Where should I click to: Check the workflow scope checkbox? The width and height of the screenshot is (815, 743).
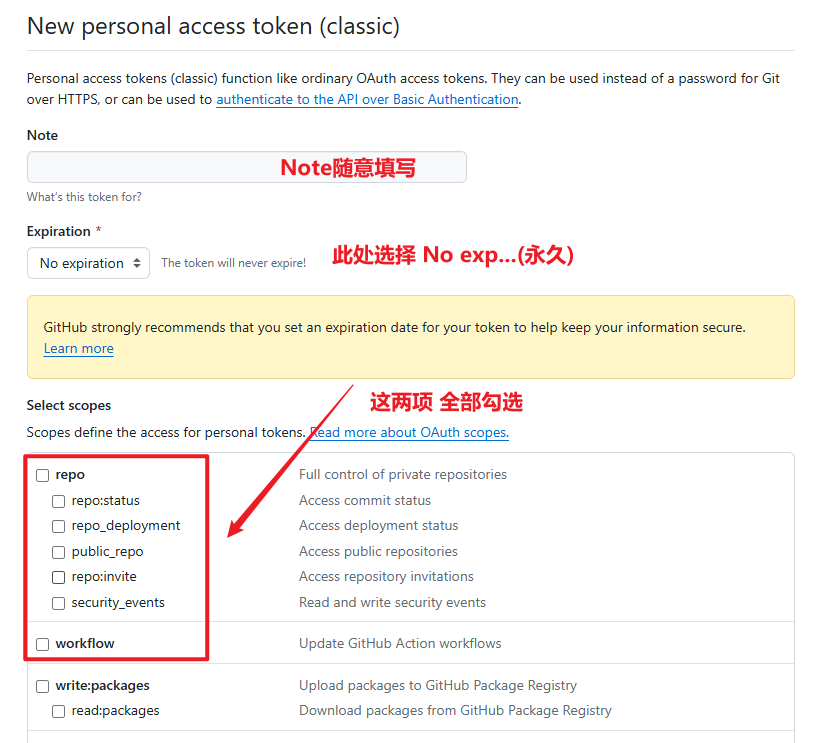pyautogui.click(x=43, y=644)
